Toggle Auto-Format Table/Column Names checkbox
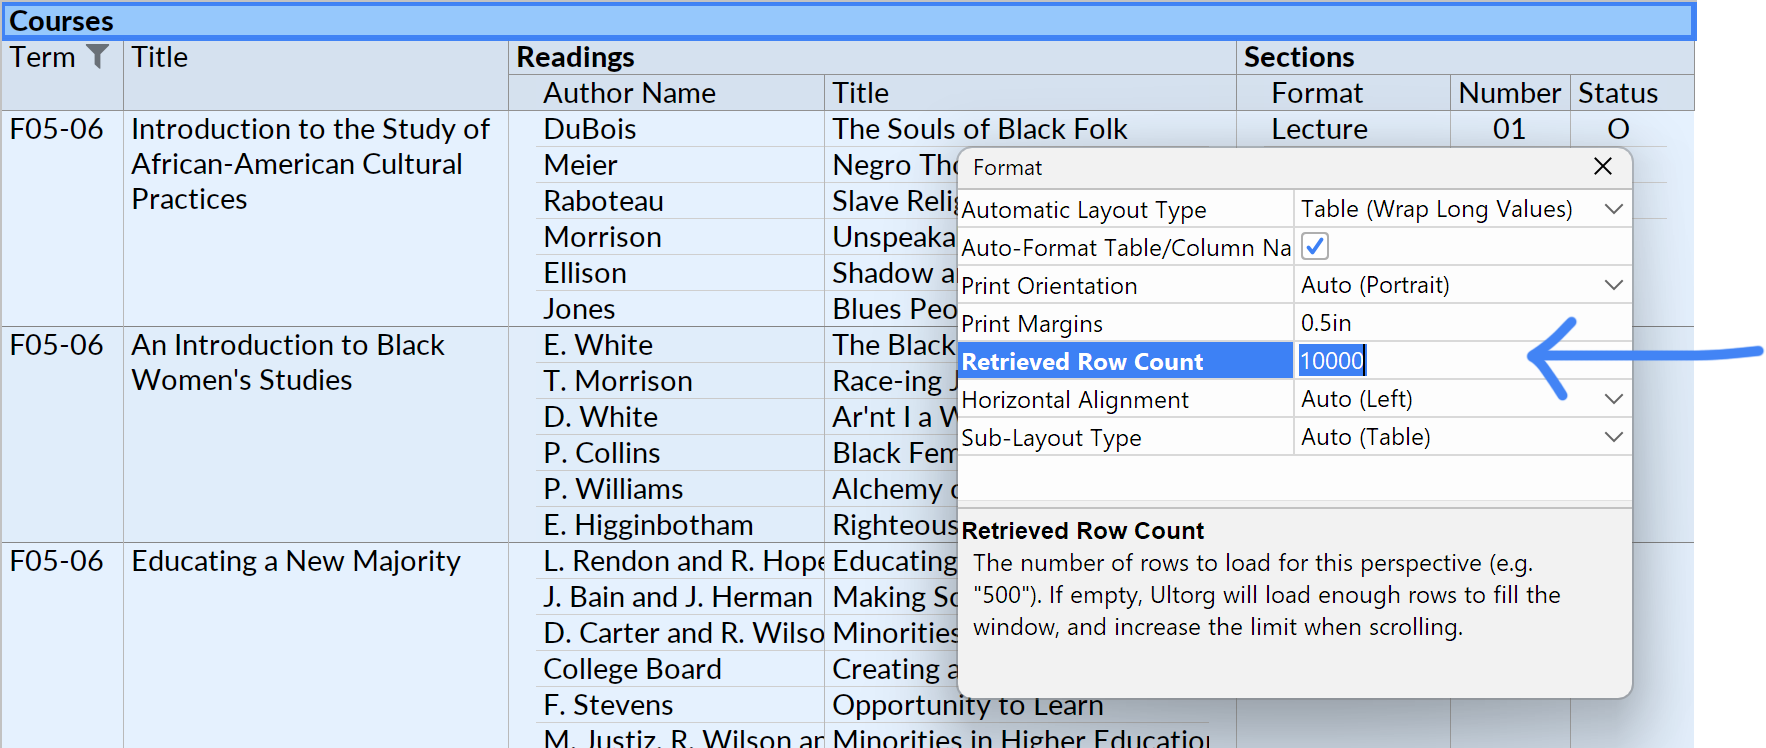 tap(1314, 246)
